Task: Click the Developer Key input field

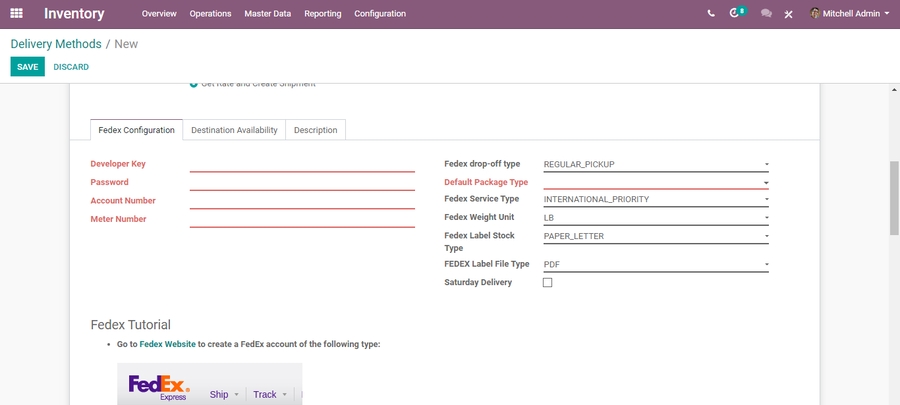Action: [x=301, y=164]
